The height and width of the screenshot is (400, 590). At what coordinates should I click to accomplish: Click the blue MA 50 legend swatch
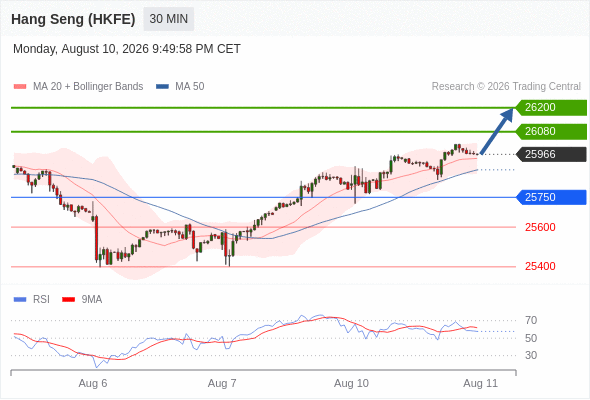point(162,87)
